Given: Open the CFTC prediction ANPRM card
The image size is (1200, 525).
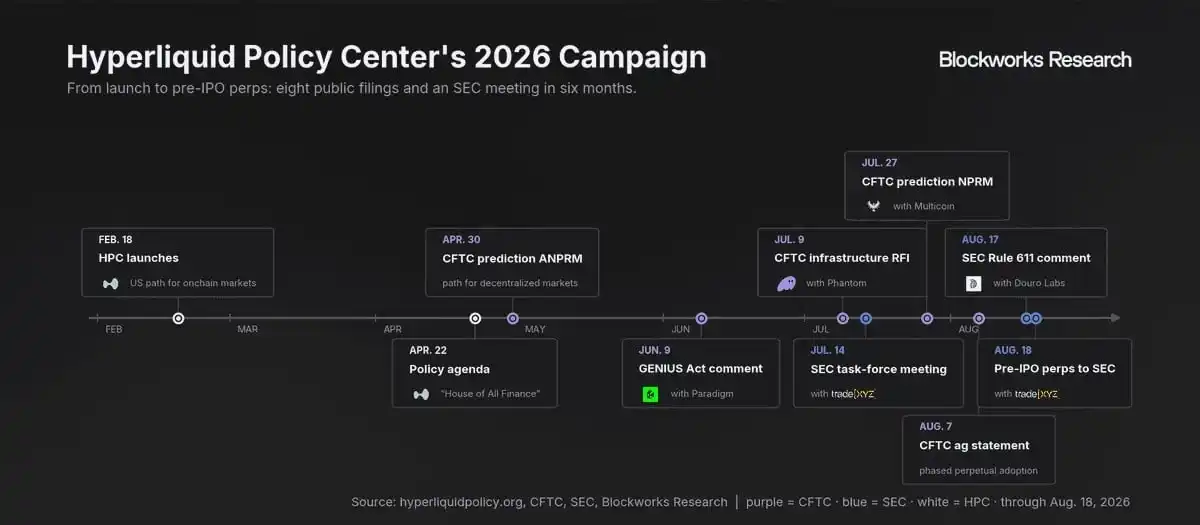Looking at the screenshot, I should (x=512, y=262).
